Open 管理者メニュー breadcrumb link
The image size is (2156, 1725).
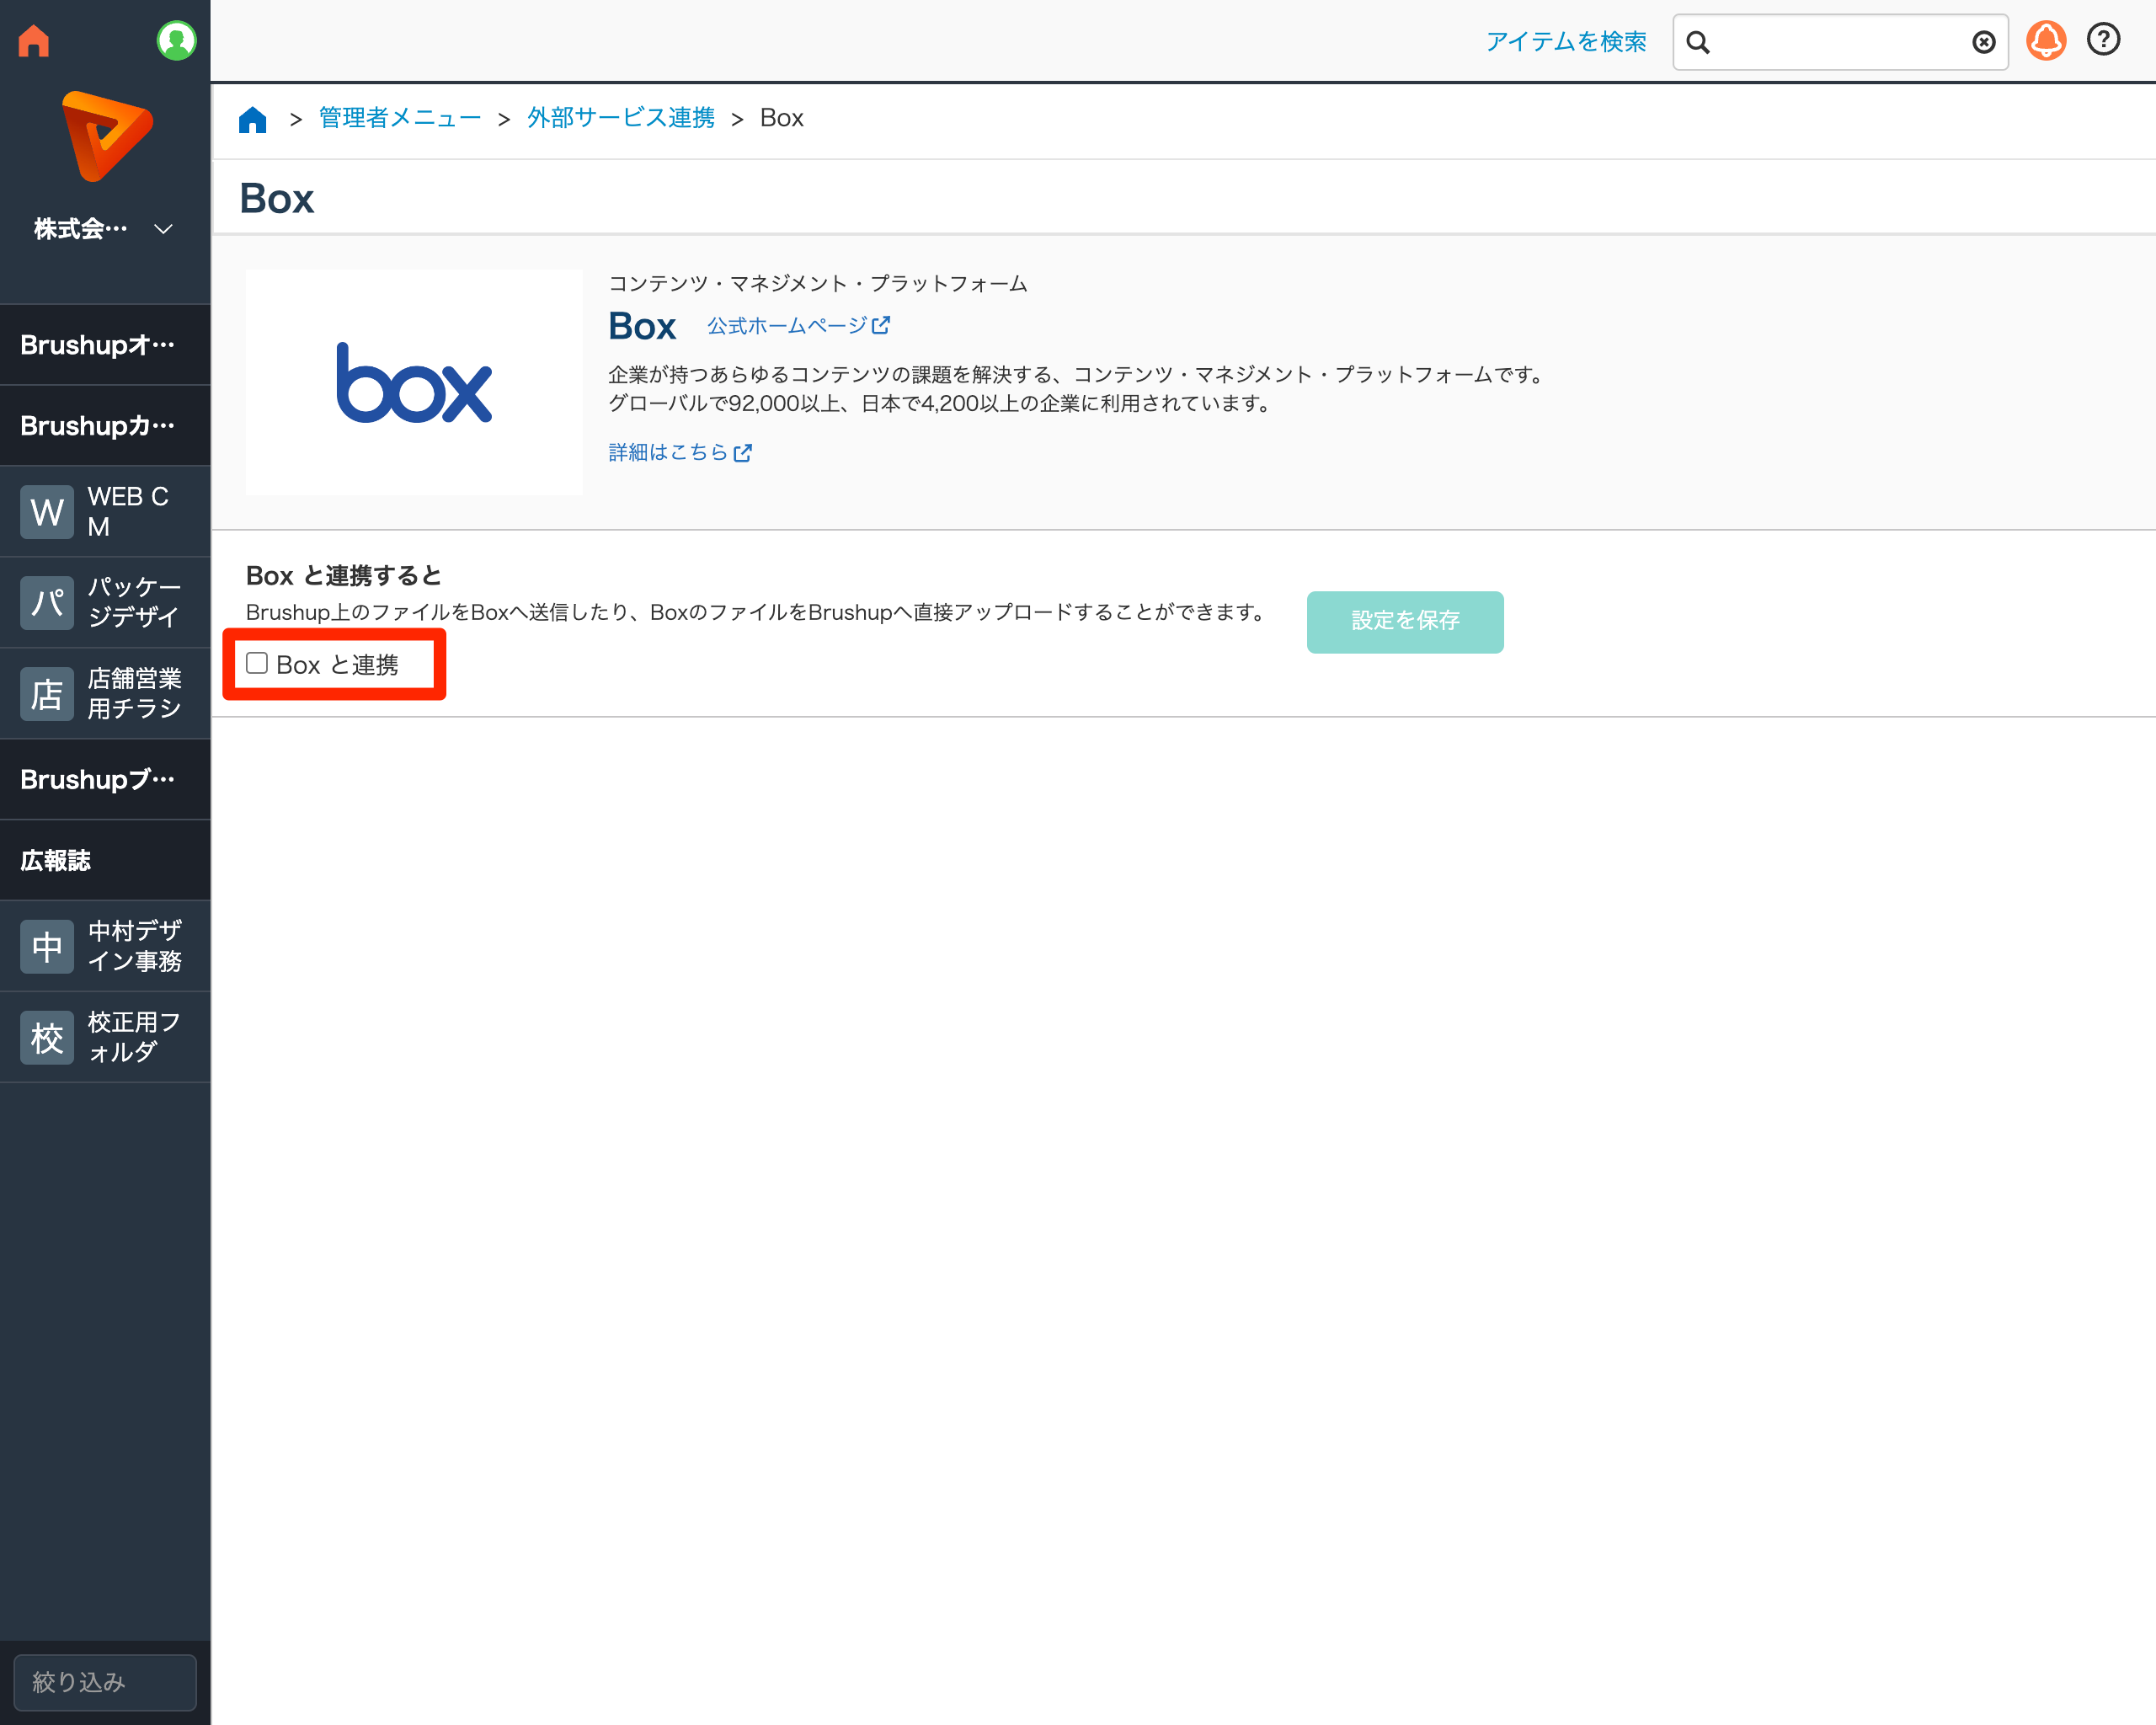(400, 118)
